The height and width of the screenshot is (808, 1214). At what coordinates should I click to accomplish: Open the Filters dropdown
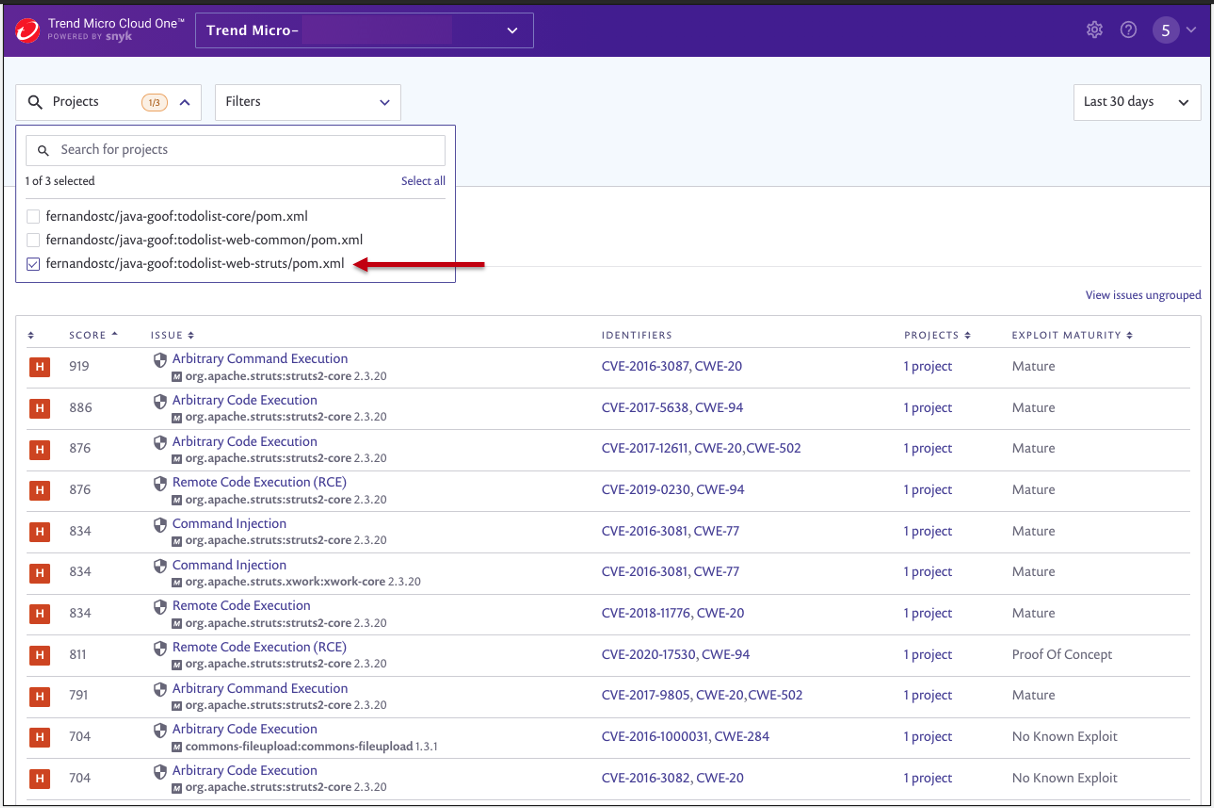tap(308, 102)
